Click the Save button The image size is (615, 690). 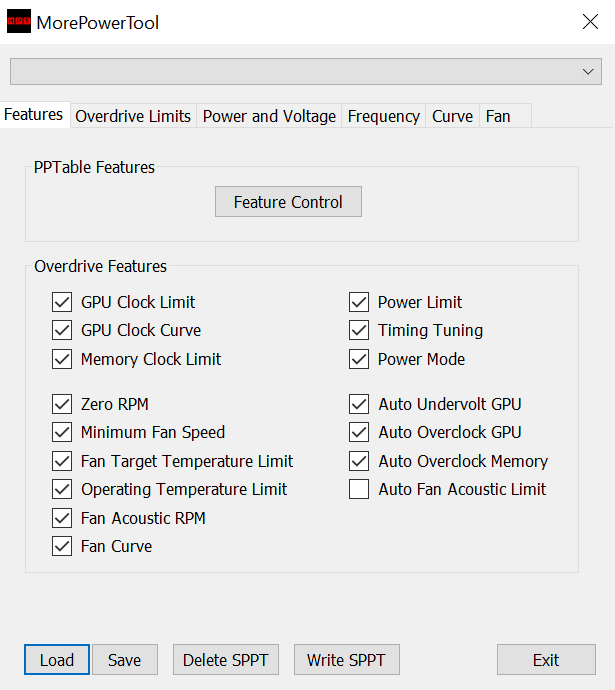coord(124,660)
